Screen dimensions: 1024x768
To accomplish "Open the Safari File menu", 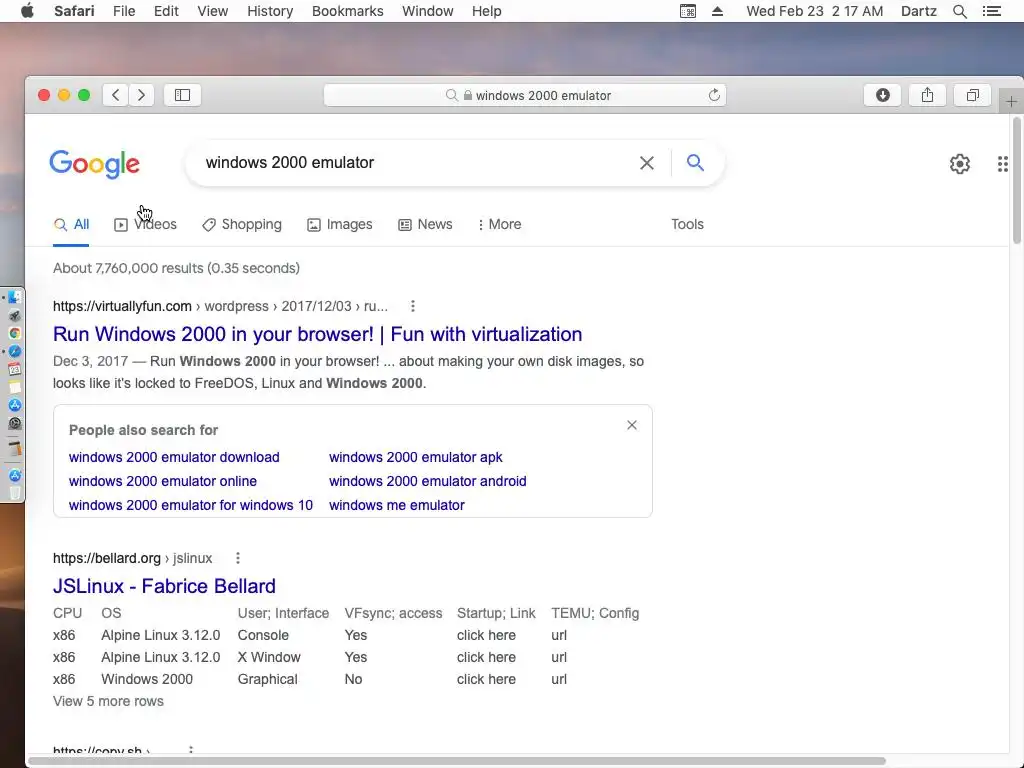I will pos(123,11).
